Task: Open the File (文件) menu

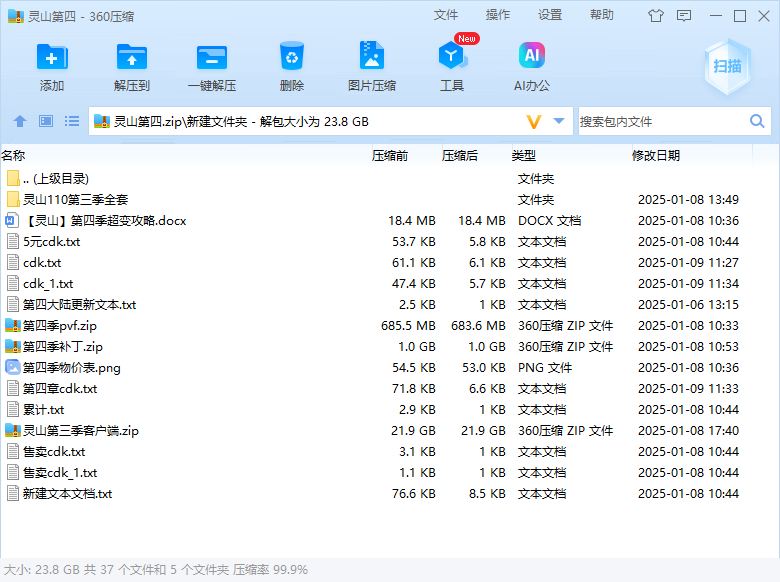Action: pyautogui.click(x=446, y=15)
